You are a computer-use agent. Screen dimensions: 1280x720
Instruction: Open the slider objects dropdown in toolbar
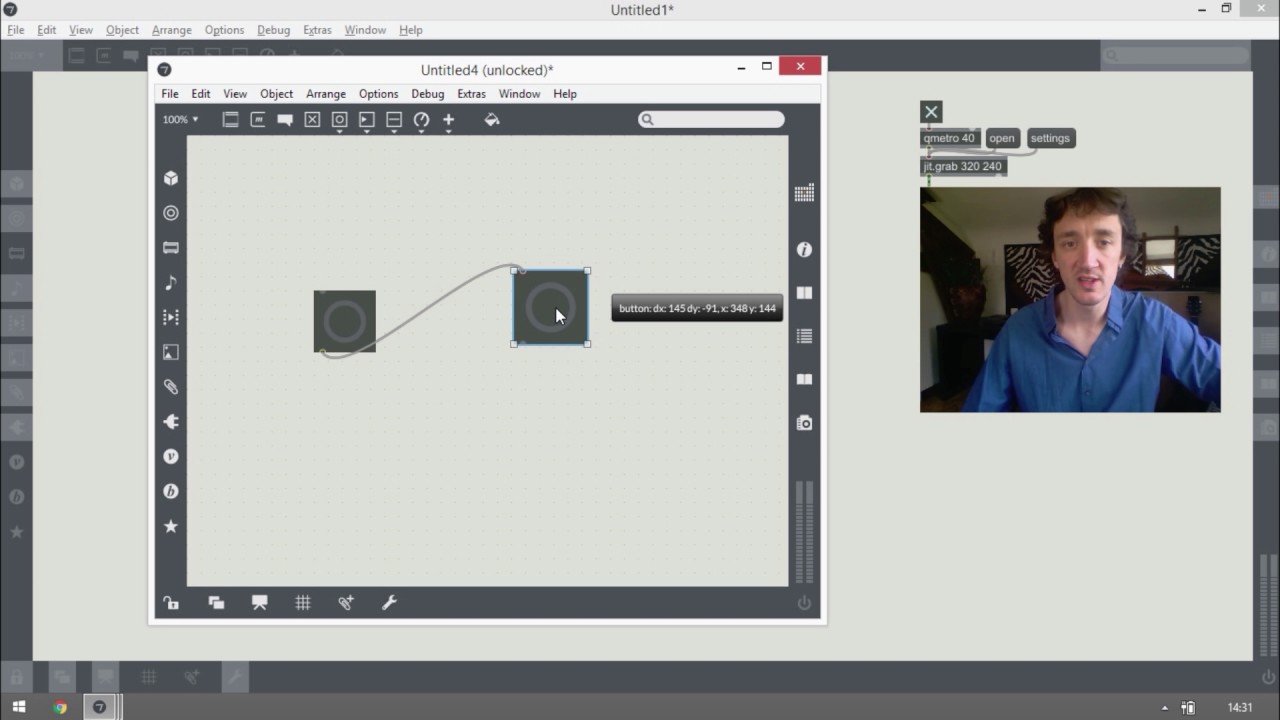pyautogui.click(x=394, y=121)
